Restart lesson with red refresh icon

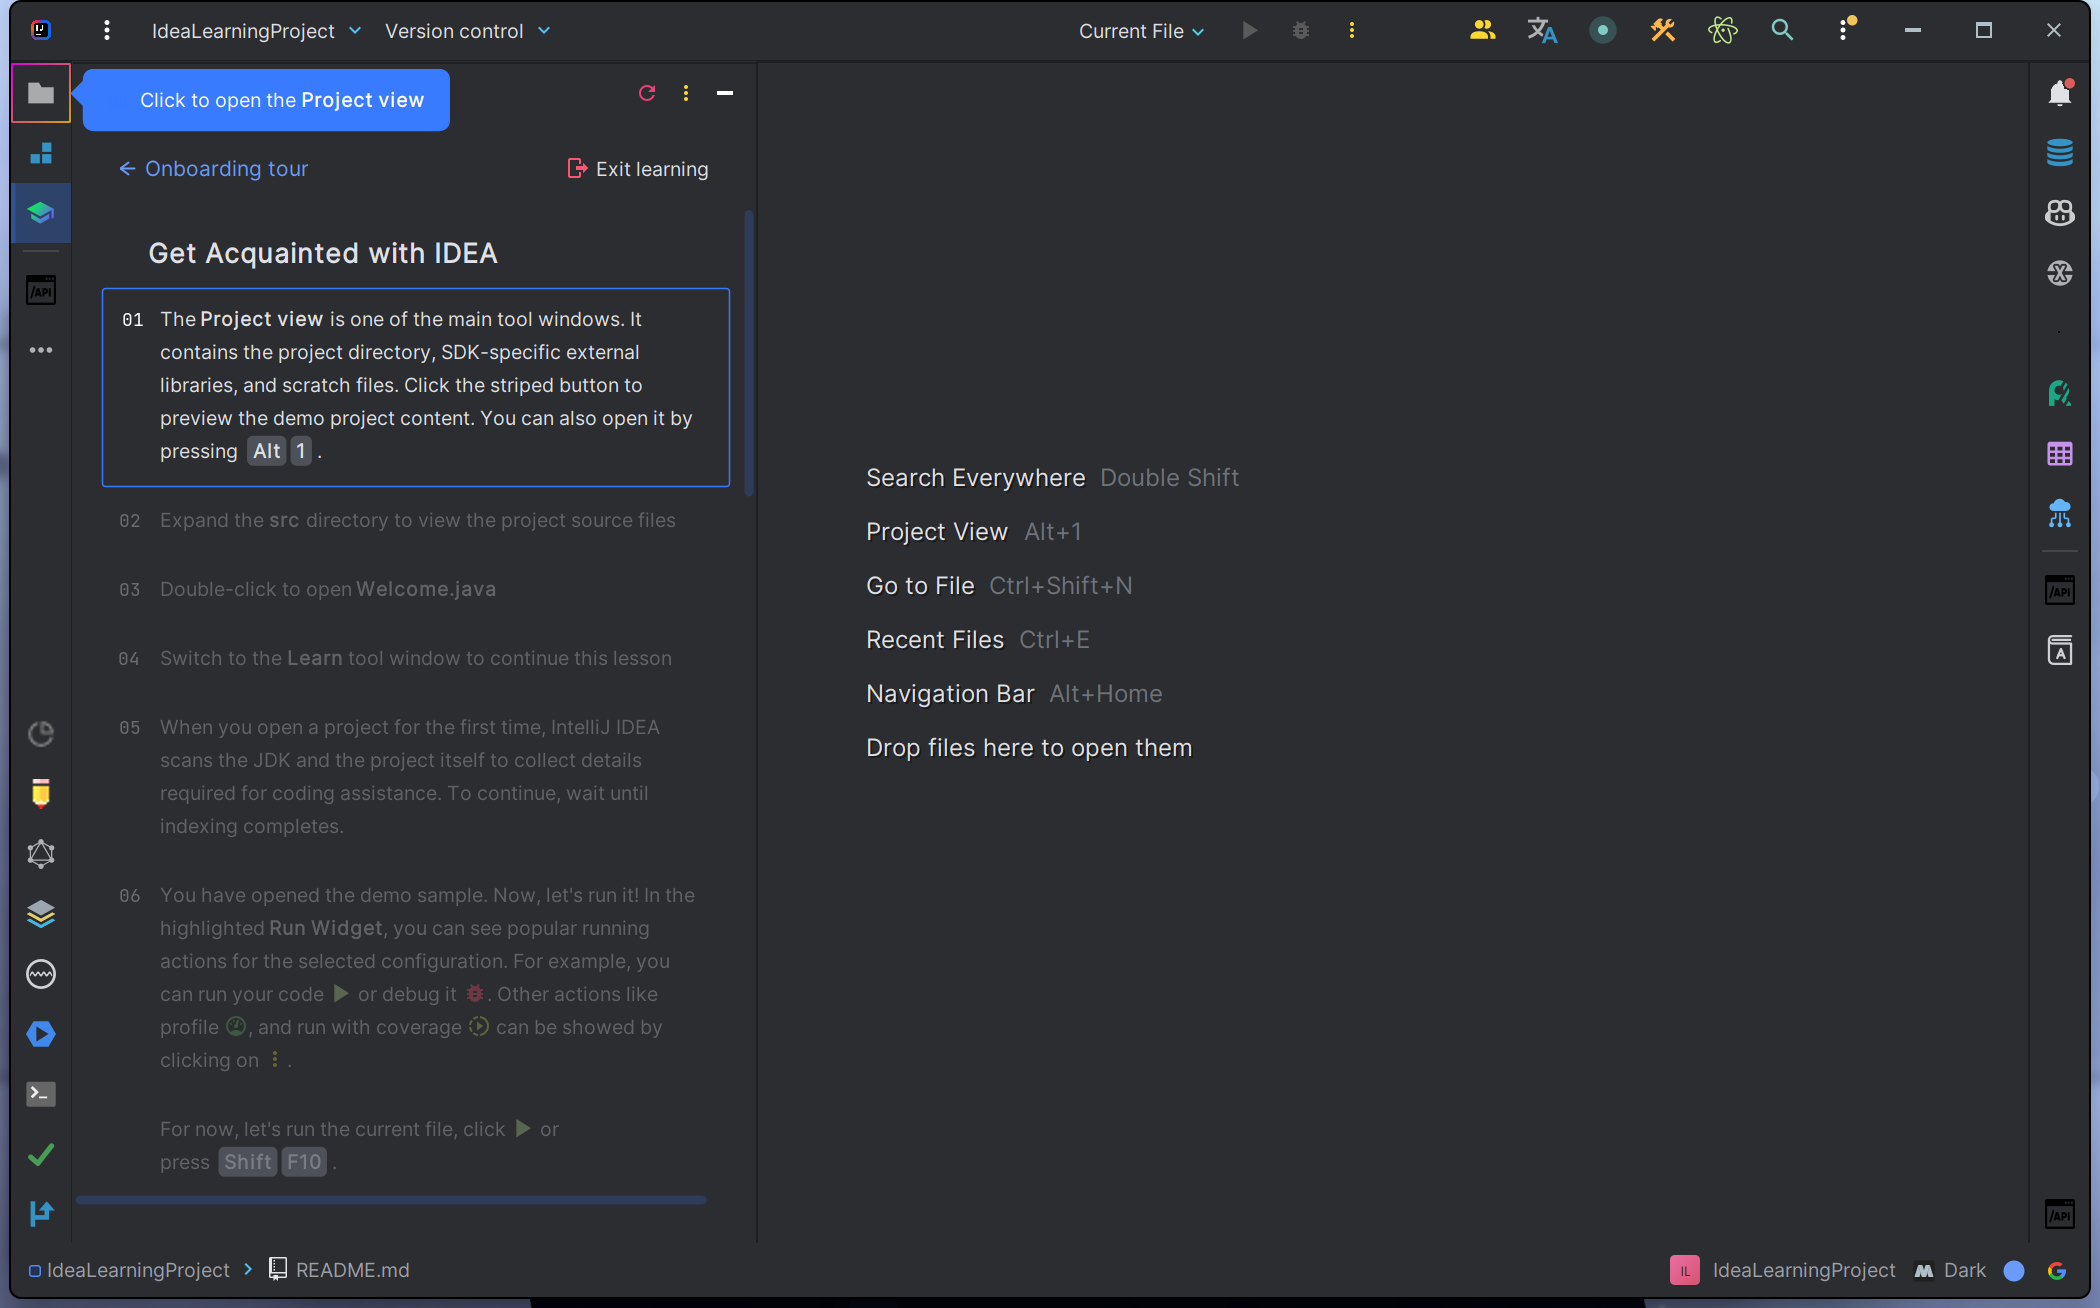point(647,93)
